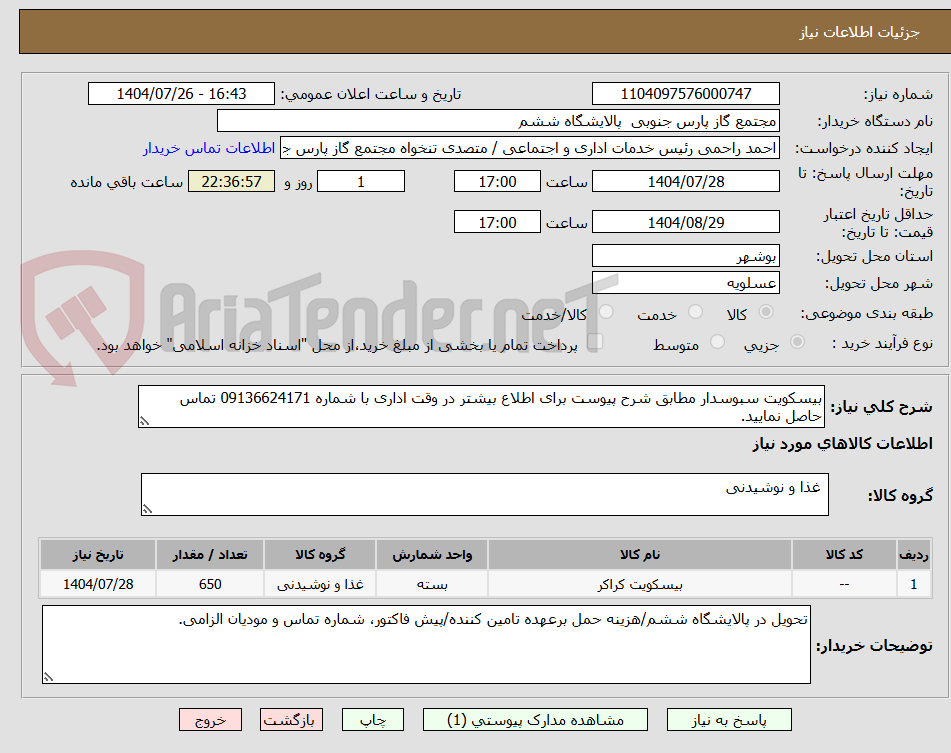Image resolution: width=951 pixels, height=753 pixels.
Task: Click the resize handle of گروه کالا box
Action: [147, 509]
